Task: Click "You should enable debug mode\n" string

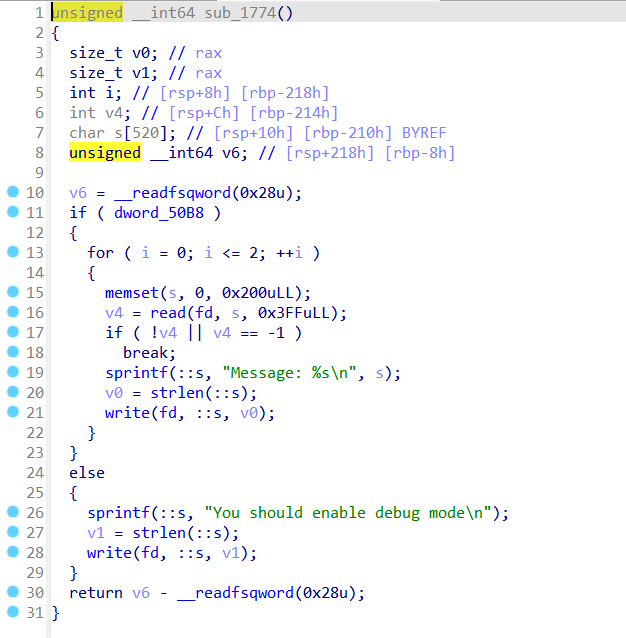Action: point(348,513)
